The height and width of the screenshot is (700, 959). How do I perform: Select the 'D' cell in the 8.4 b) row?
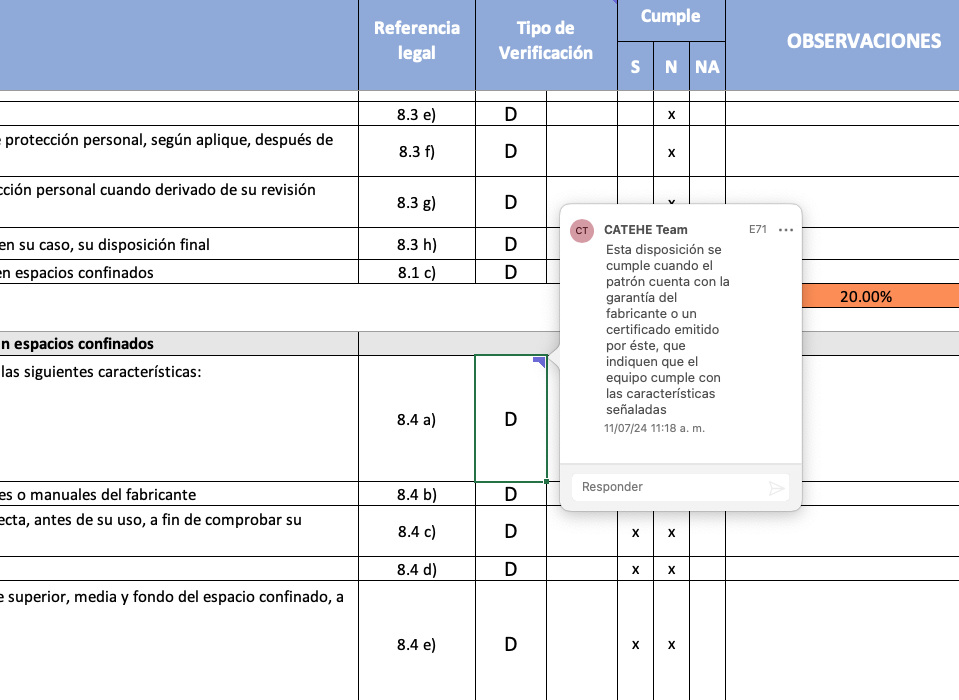[511, 494]
